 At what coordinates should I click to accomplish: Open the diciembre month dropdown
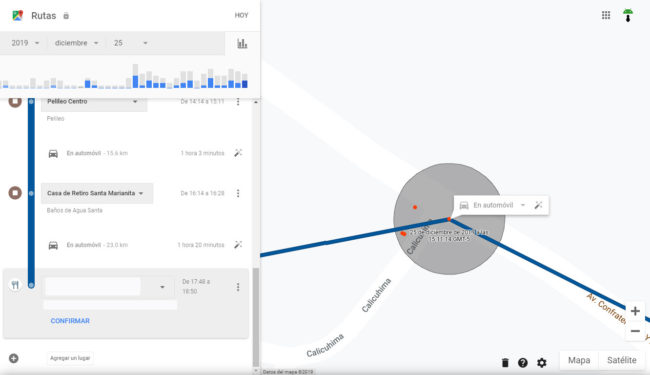coord(76,43)
